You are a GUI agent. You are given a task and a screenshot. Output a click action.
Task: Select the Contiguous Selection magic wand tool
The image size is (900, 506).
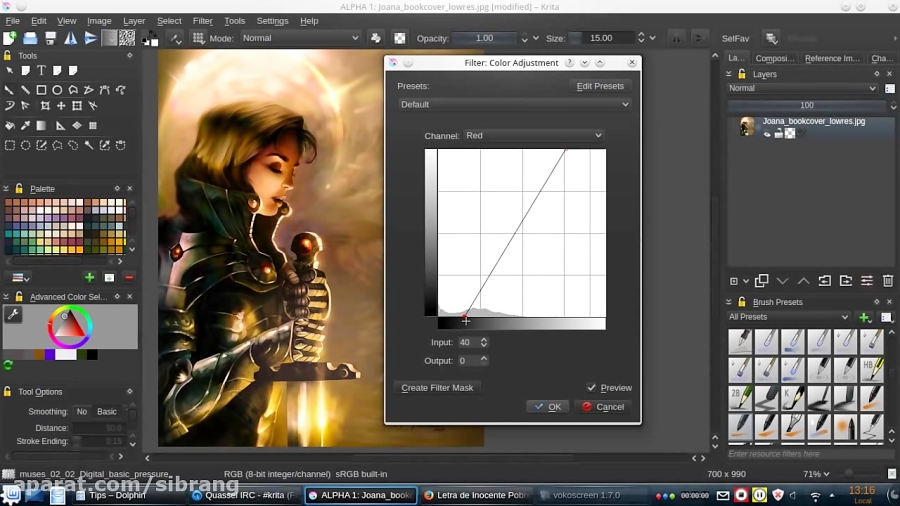pyautogui.click(x=89, y=145)
